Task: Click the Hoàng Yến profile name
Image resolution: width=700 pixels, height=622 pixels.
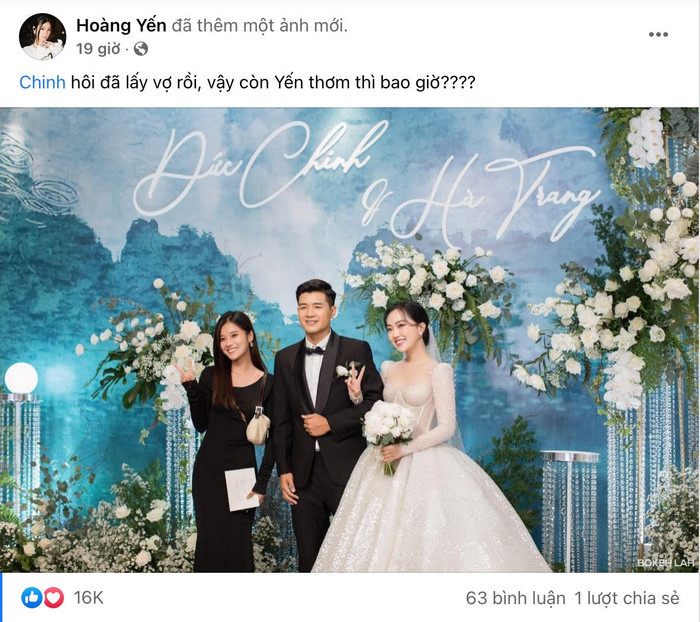Action: [x=121, y=25]
